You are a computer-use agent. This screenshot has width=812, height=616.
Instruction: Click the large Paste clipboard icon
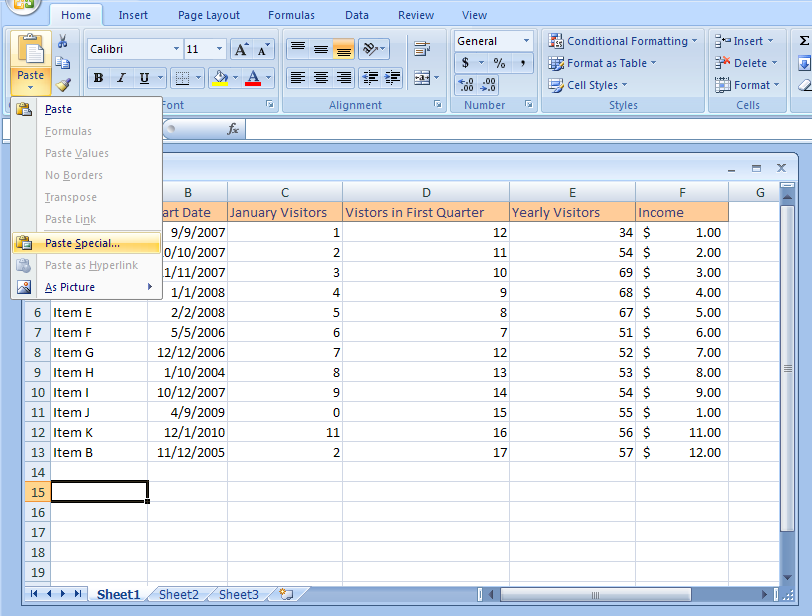coord(31,50)
